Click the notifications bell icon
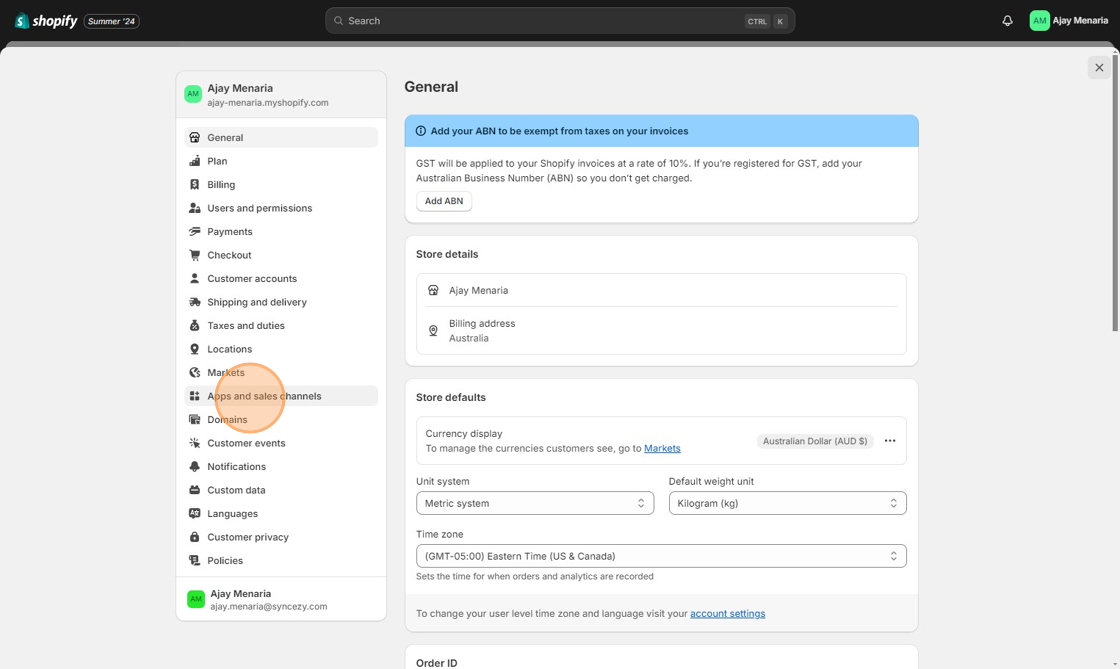 click(x=1007, y=21)
